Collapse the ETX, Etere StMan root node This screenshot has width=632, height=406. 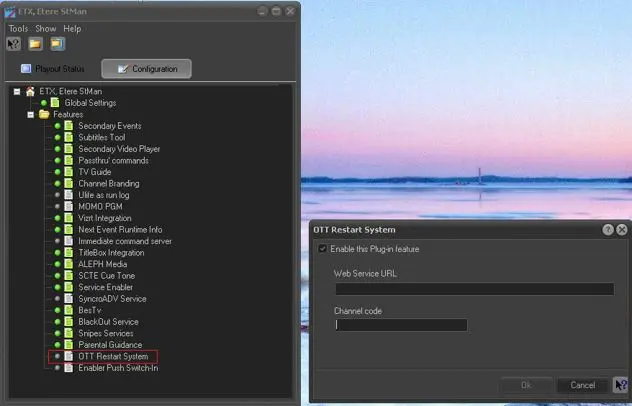pos(17,91)
